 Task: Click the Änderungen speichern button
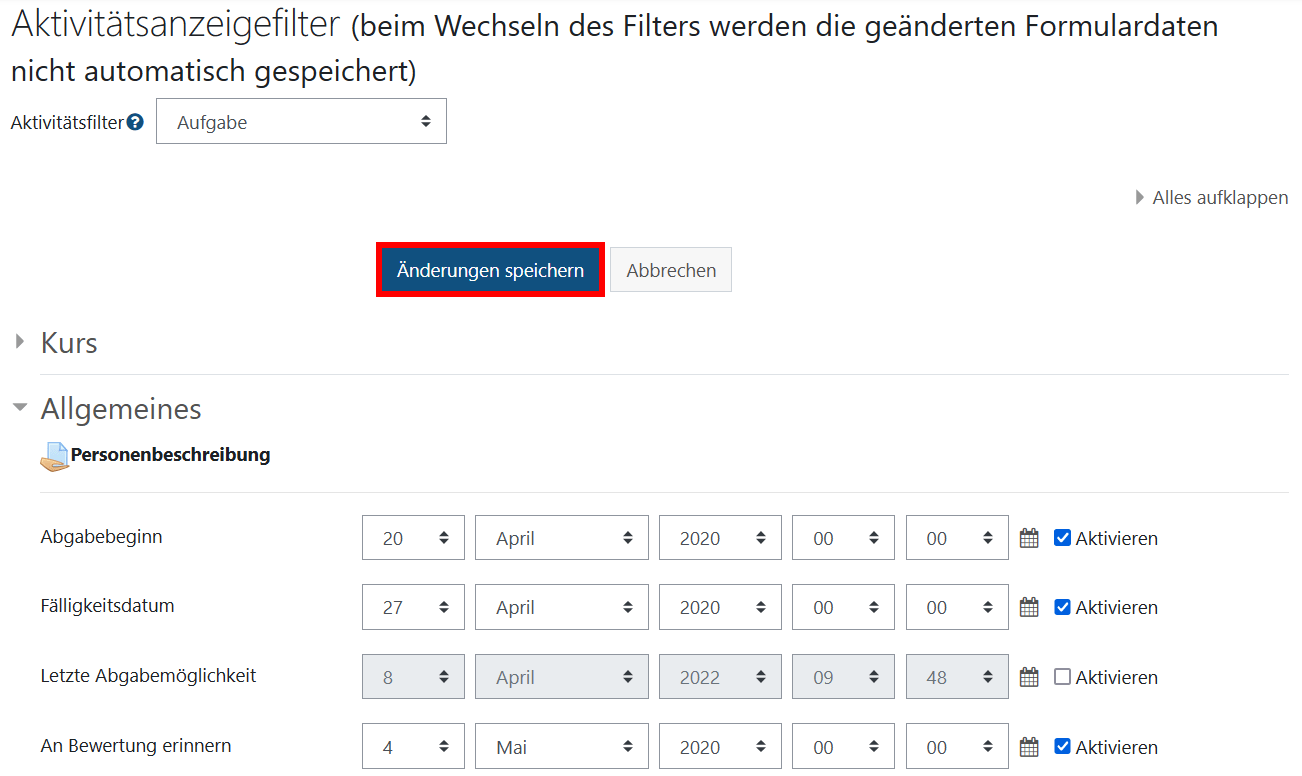tap(489, 270)
